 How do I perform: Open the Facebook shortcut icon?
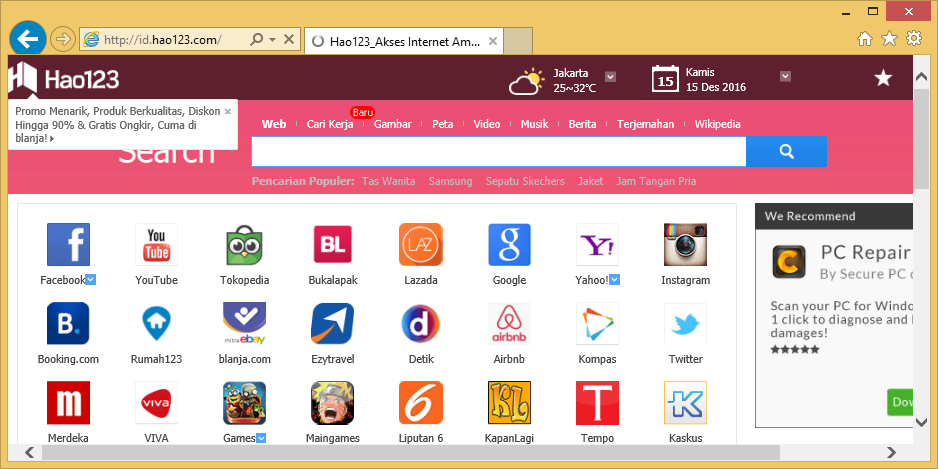[68, 244]
